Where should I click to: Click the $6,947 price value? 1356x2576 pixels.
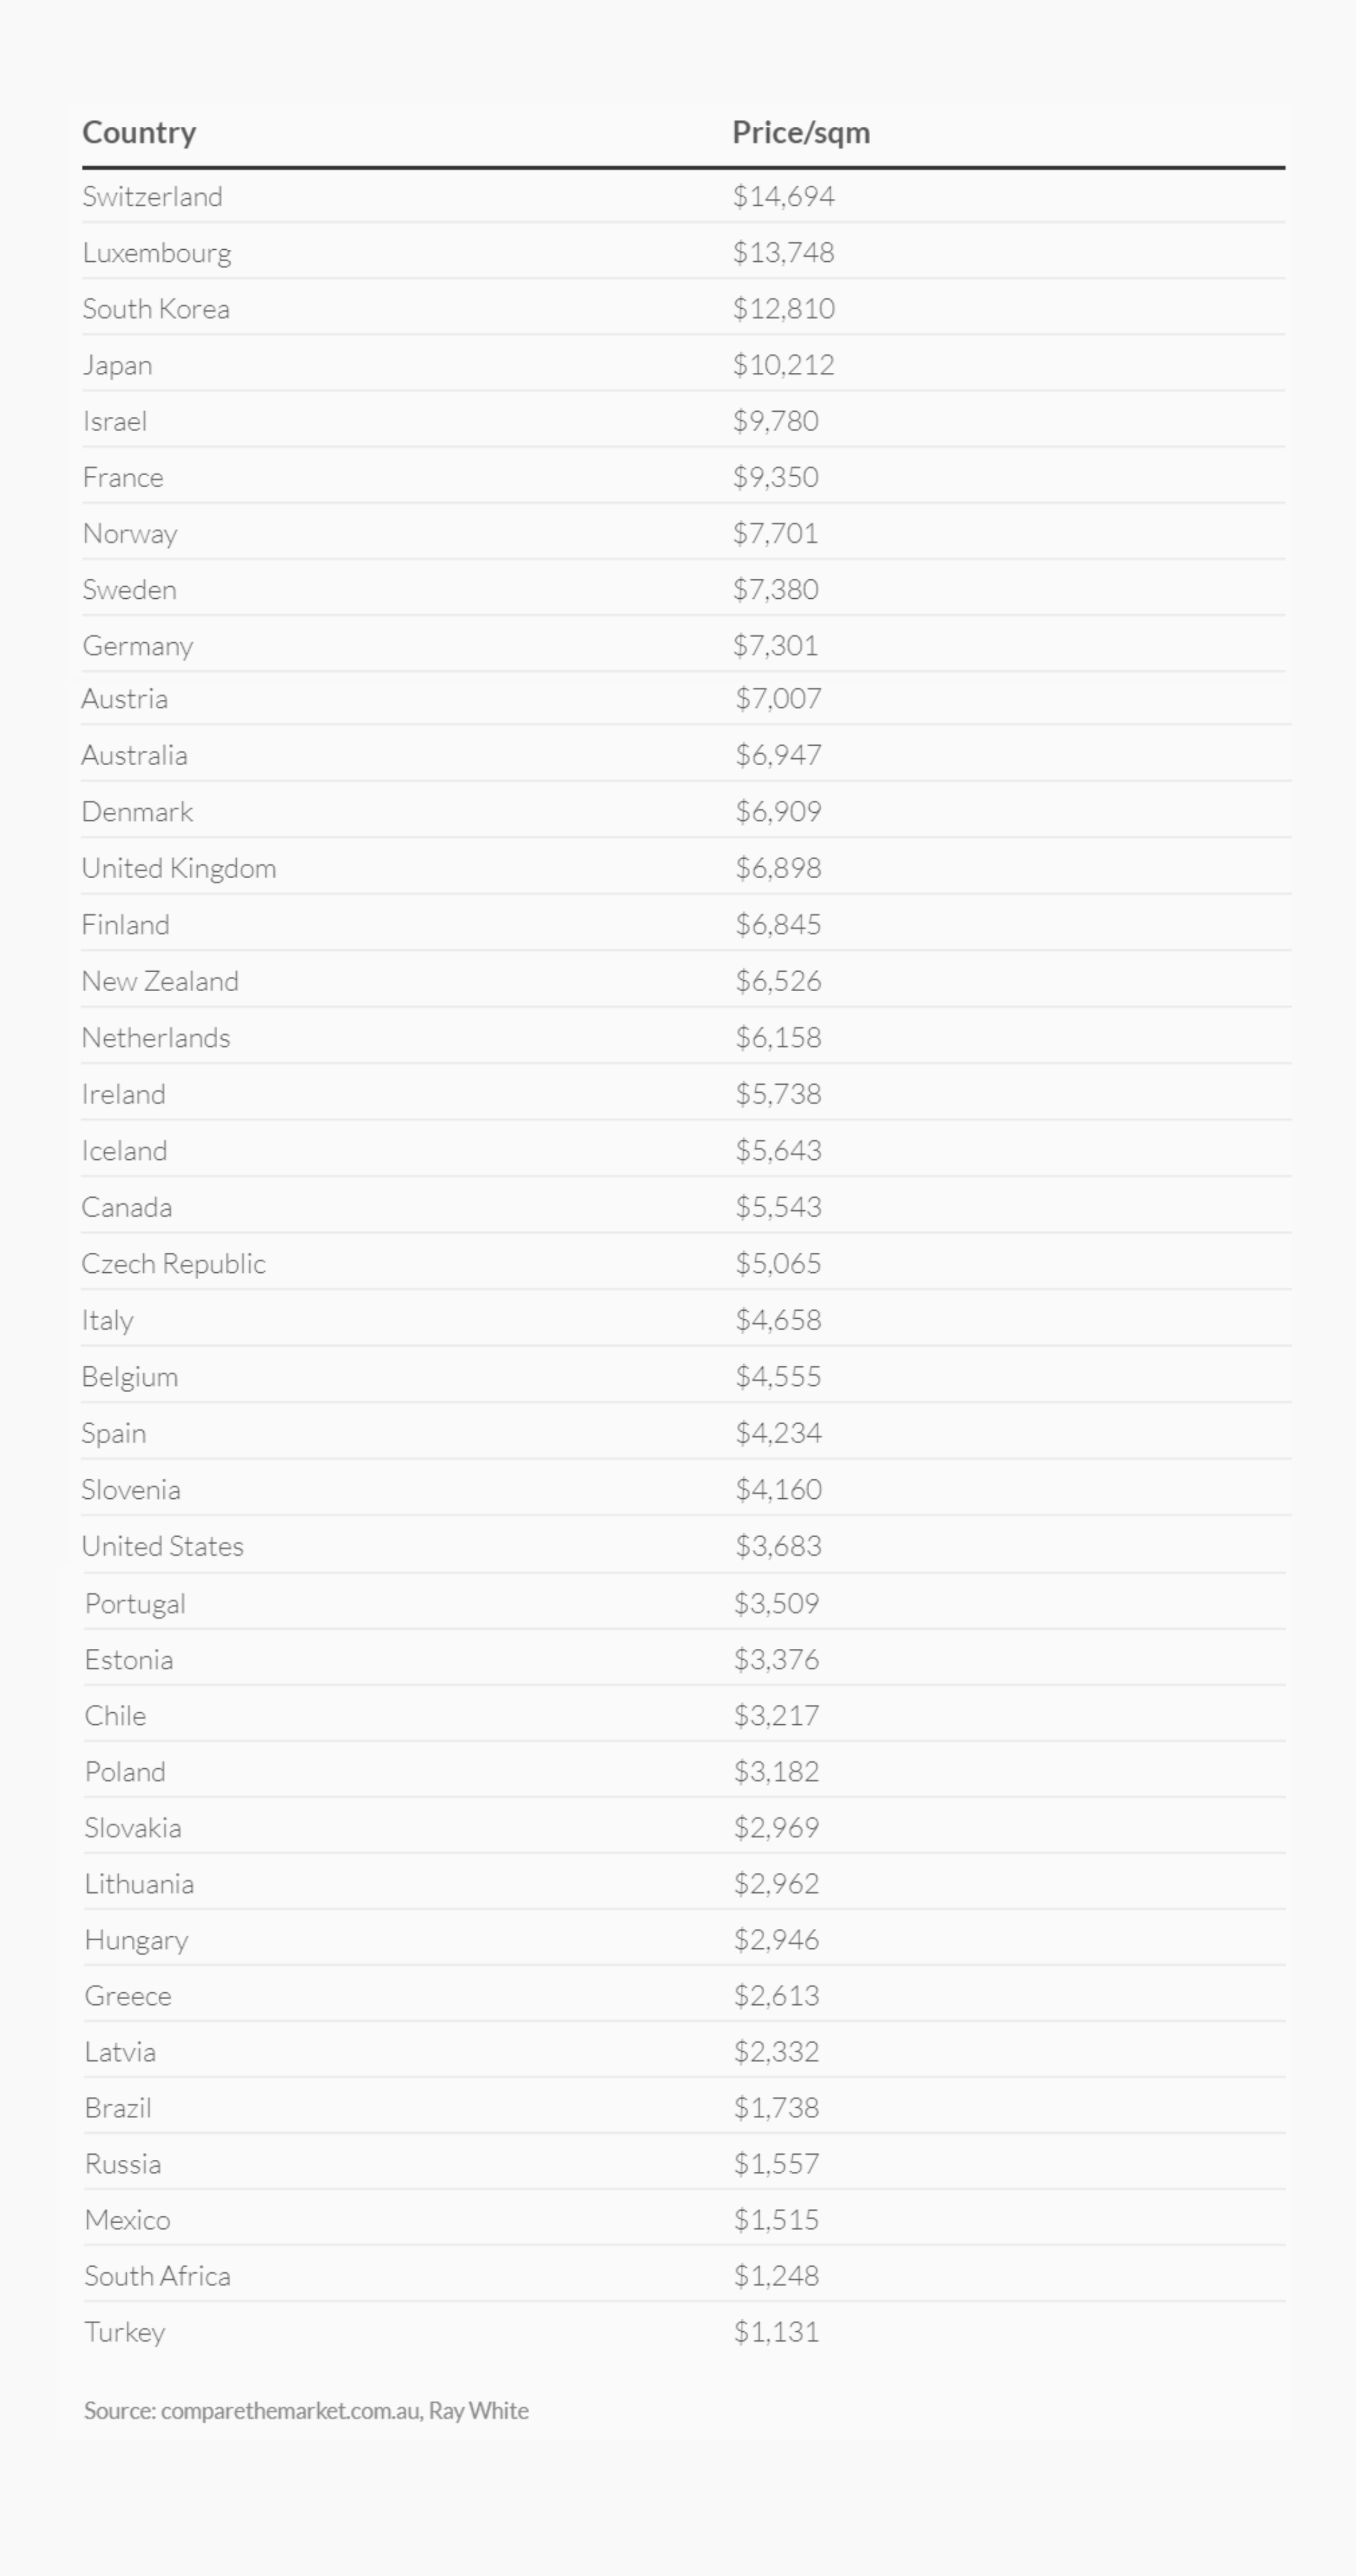pyautogui.click(x=778, y=755)
